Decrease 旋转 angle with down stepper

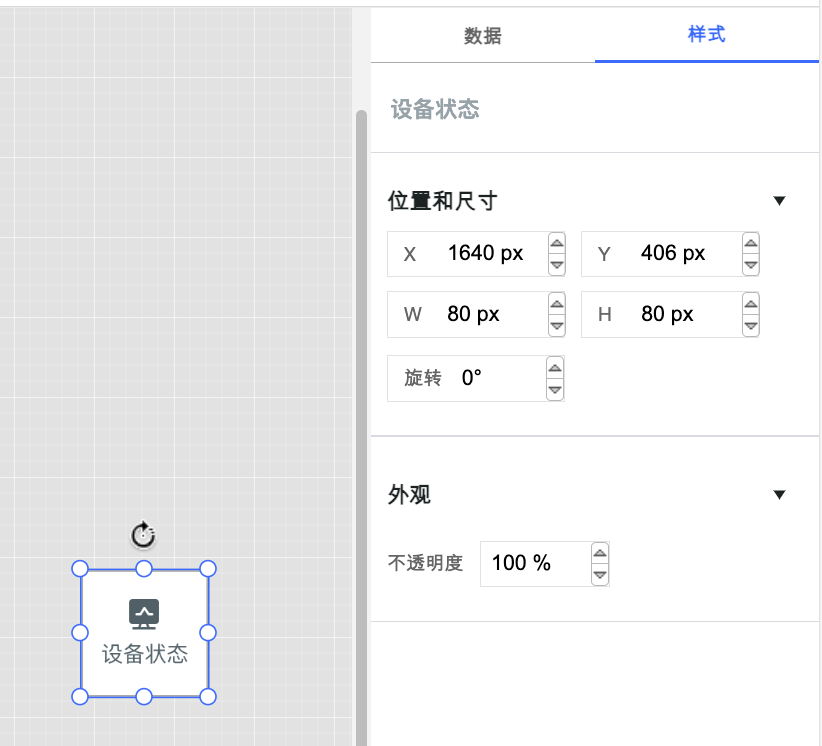coord(555,390)
